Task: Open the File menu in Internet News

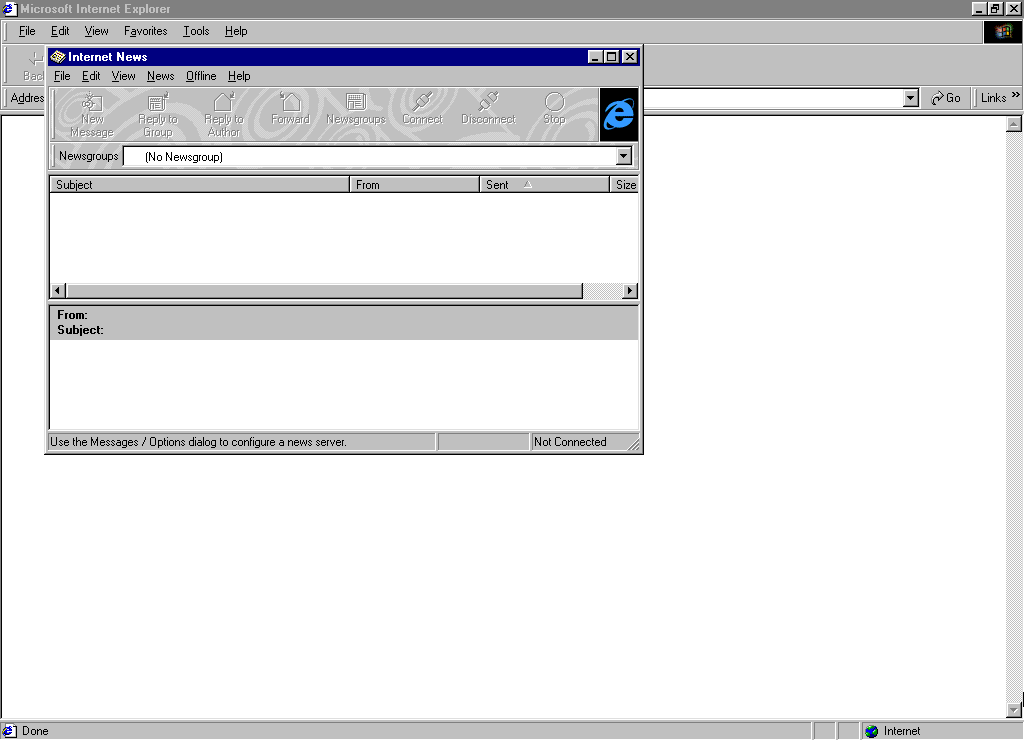Action: coord(62,76)
